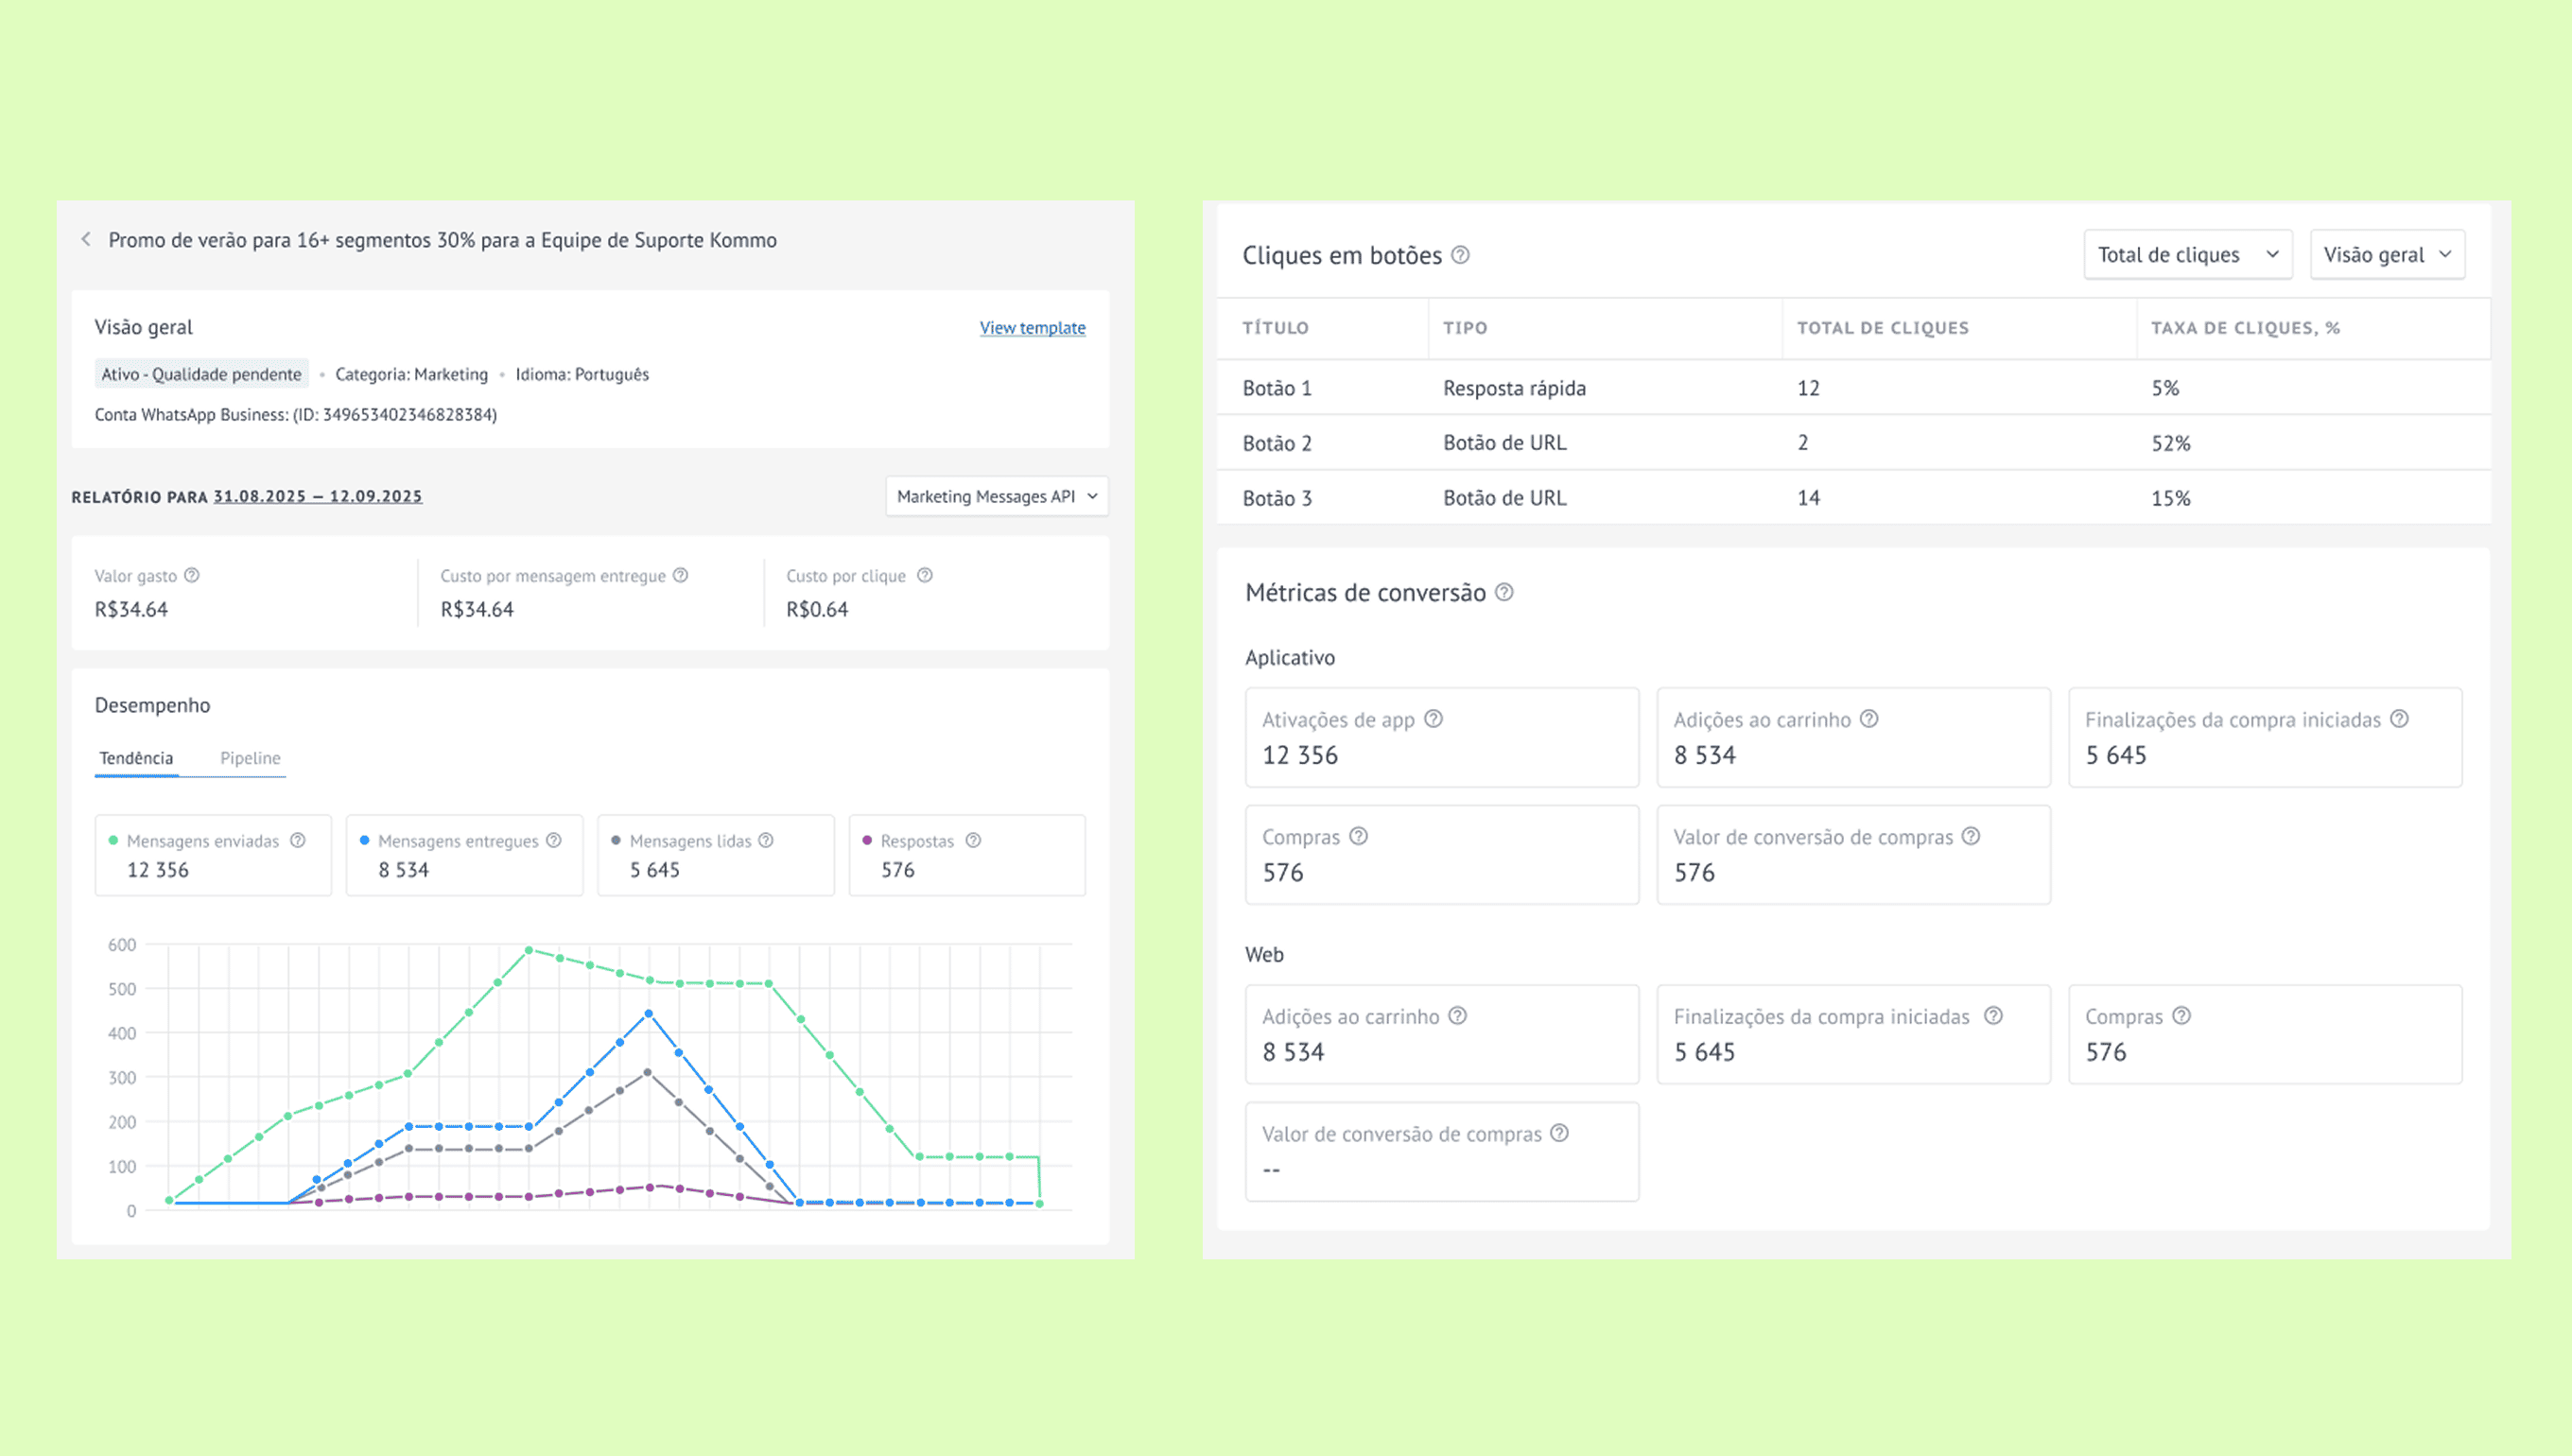2572x1456 pixels.
Task: Open the Visão geral dropdown selector
Action: pos(2386,255)
